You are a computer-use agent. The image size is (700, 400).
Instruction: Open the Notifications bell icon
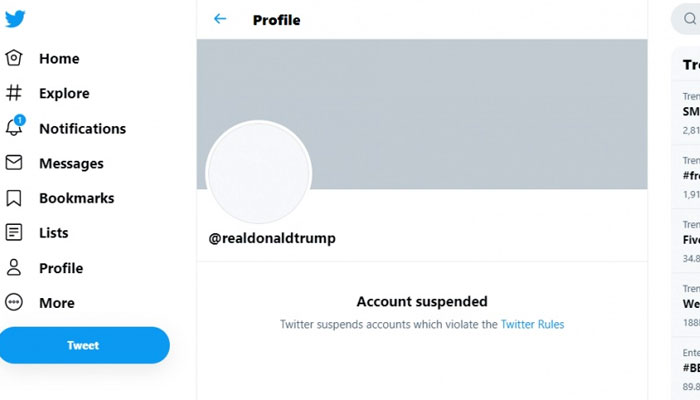(x=15, y=126)
